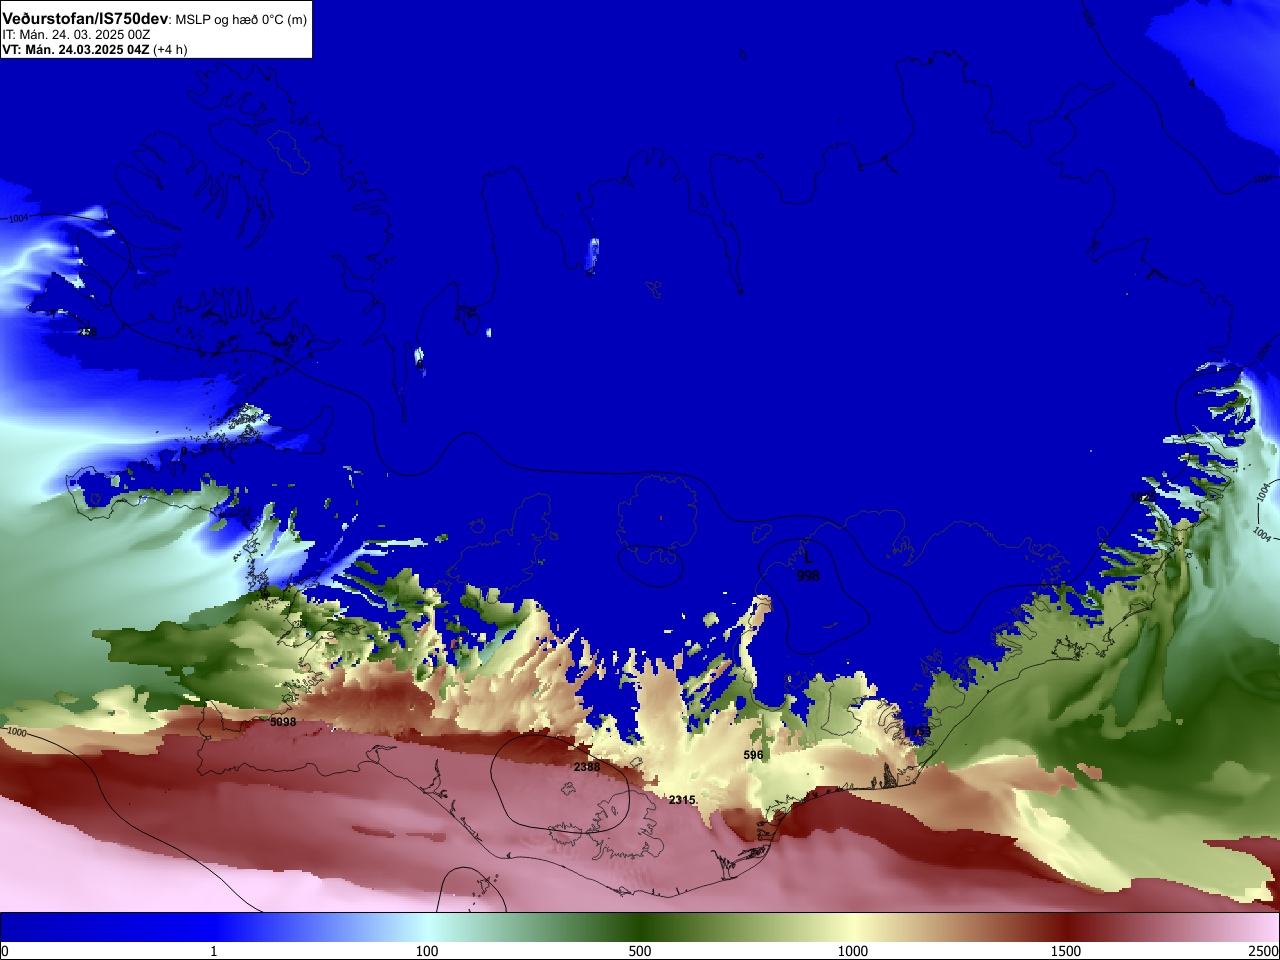The width and height of the screenshot is (1280, 960).
Task: Click the 'IT: Mán. 24. 03. 2025 00Z' line
Action: coord(76,35)
